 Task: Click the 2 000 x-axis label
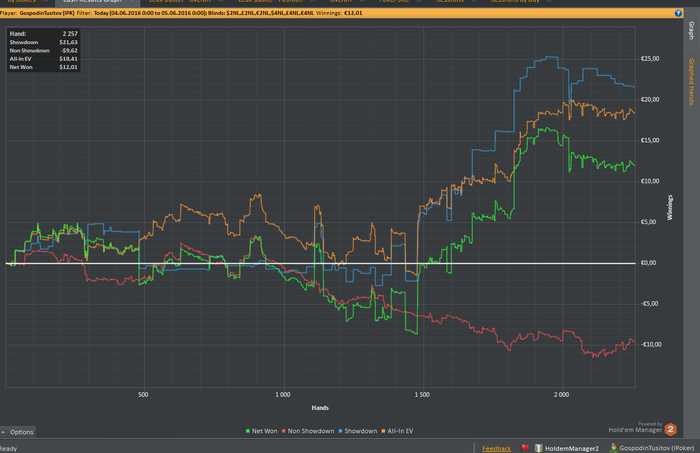point(562,395)
